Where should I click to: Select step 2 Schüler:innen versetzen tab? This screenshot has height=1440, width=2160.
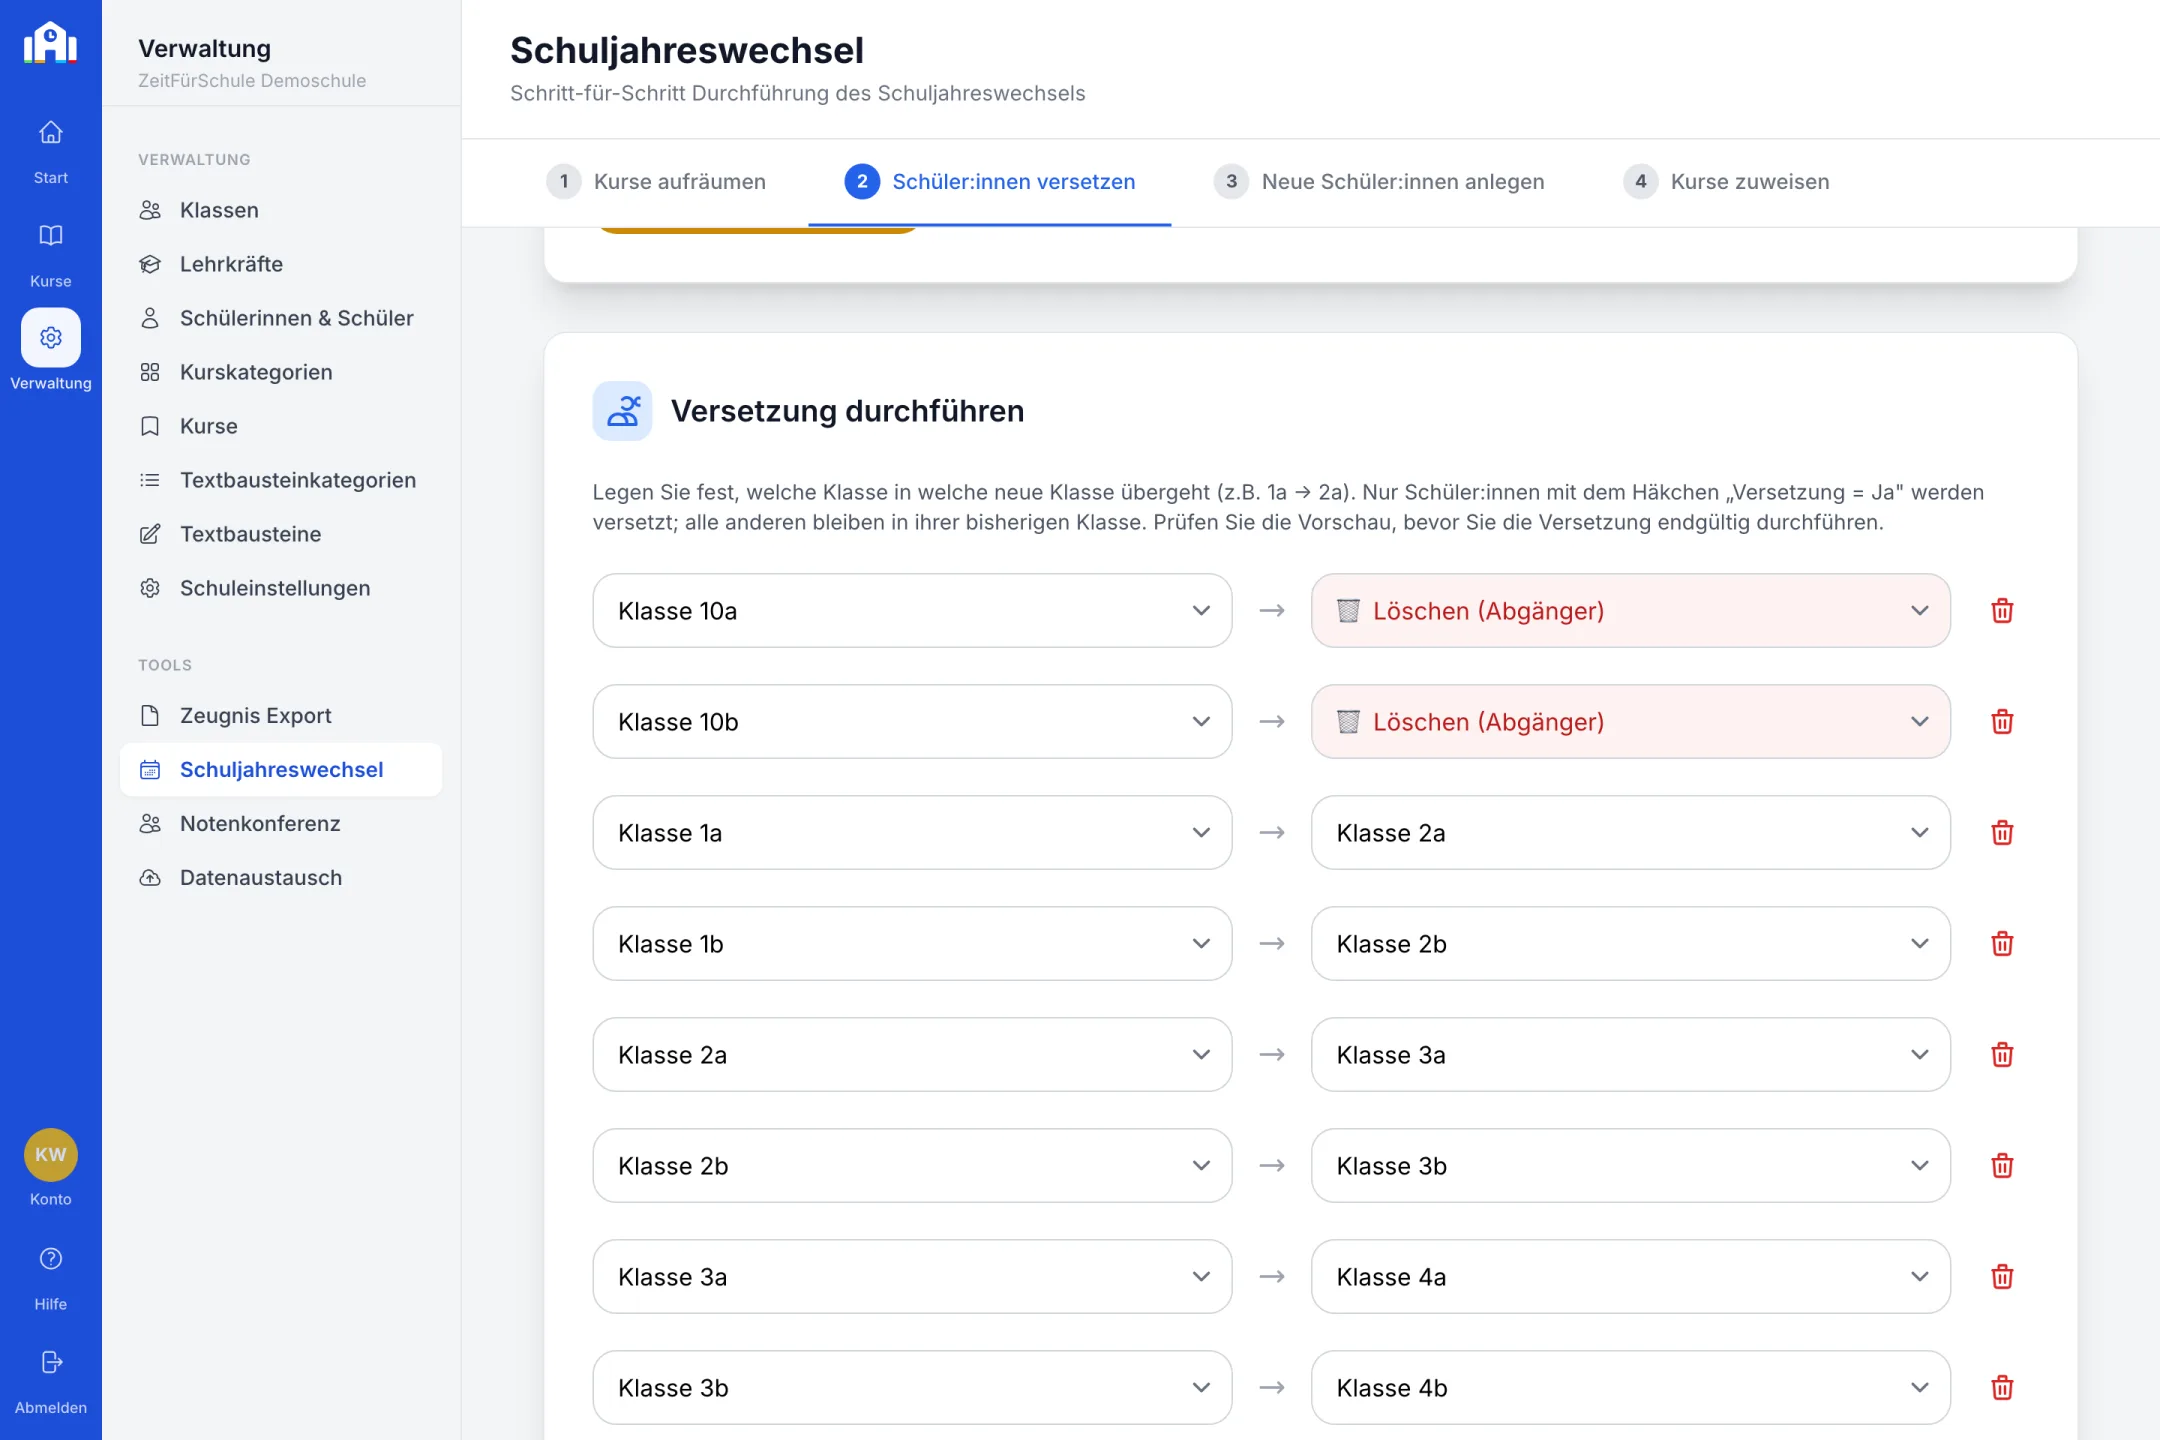click(x=990, y=182)
